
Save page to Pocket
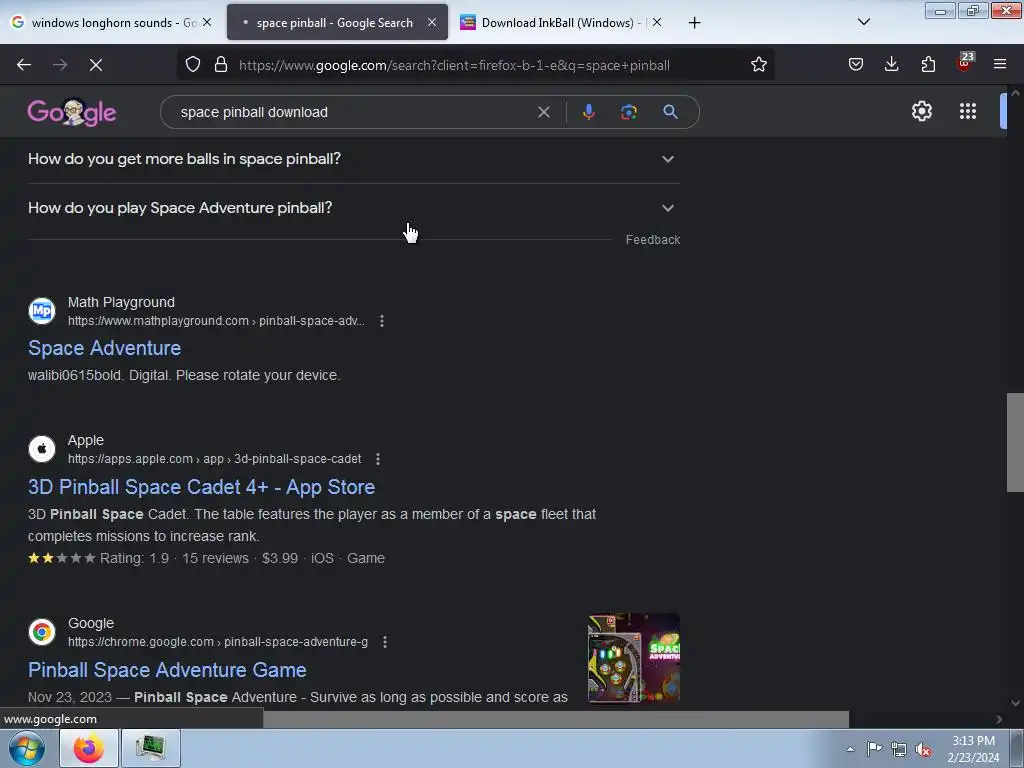click(856, 64)
